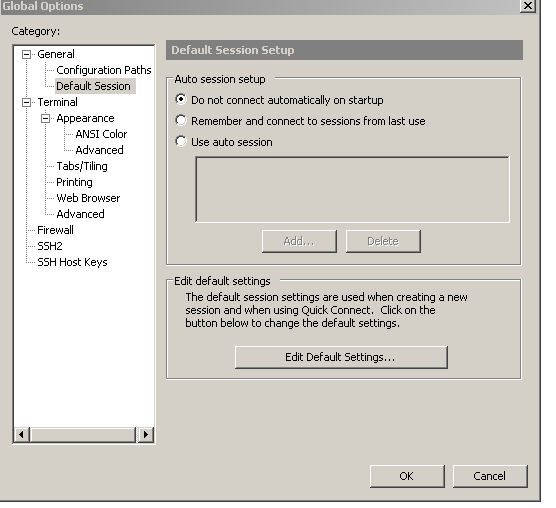Collapse the General tree node
Viewport: 556px width, 508px height.
26,54
